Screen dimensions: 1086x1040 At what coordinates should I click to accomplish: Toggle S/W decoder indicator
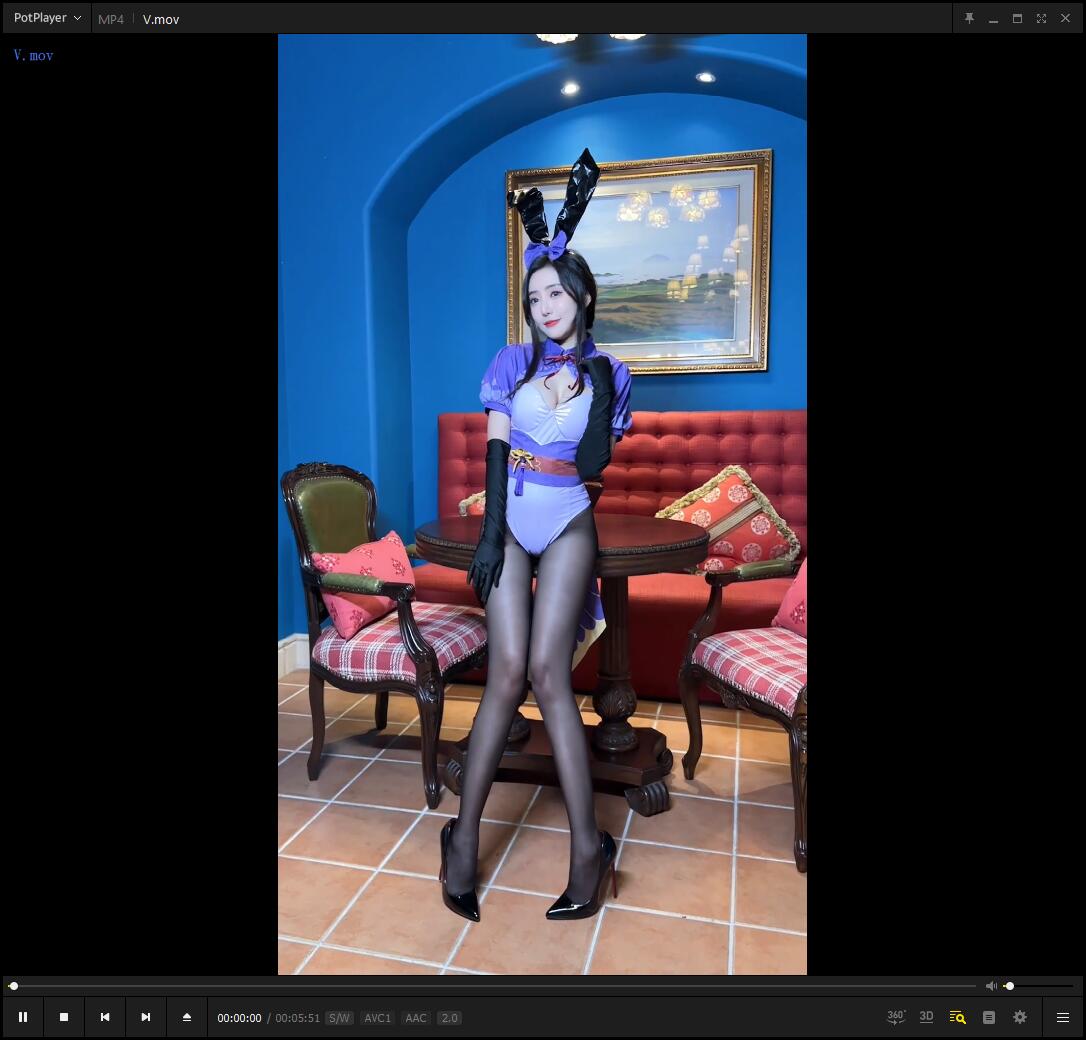tap(339, 1018)
